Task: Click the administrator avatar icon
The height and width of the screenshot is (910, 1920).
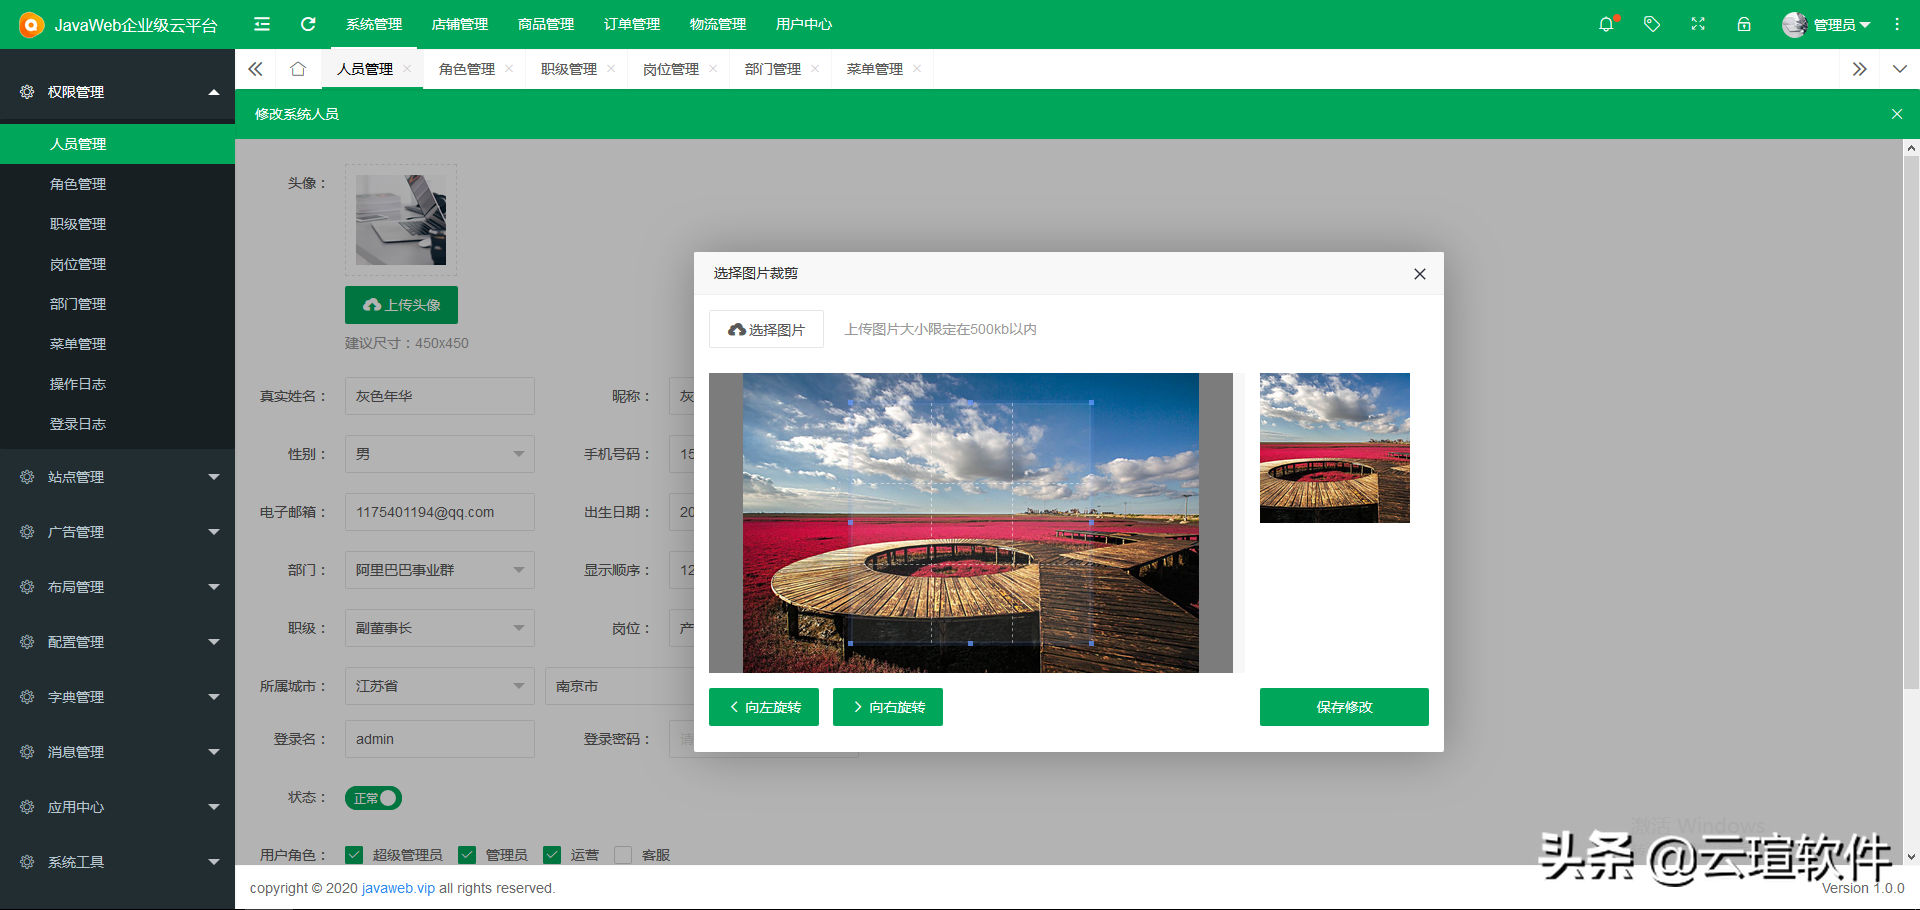Action: (x=1794, y=24)
